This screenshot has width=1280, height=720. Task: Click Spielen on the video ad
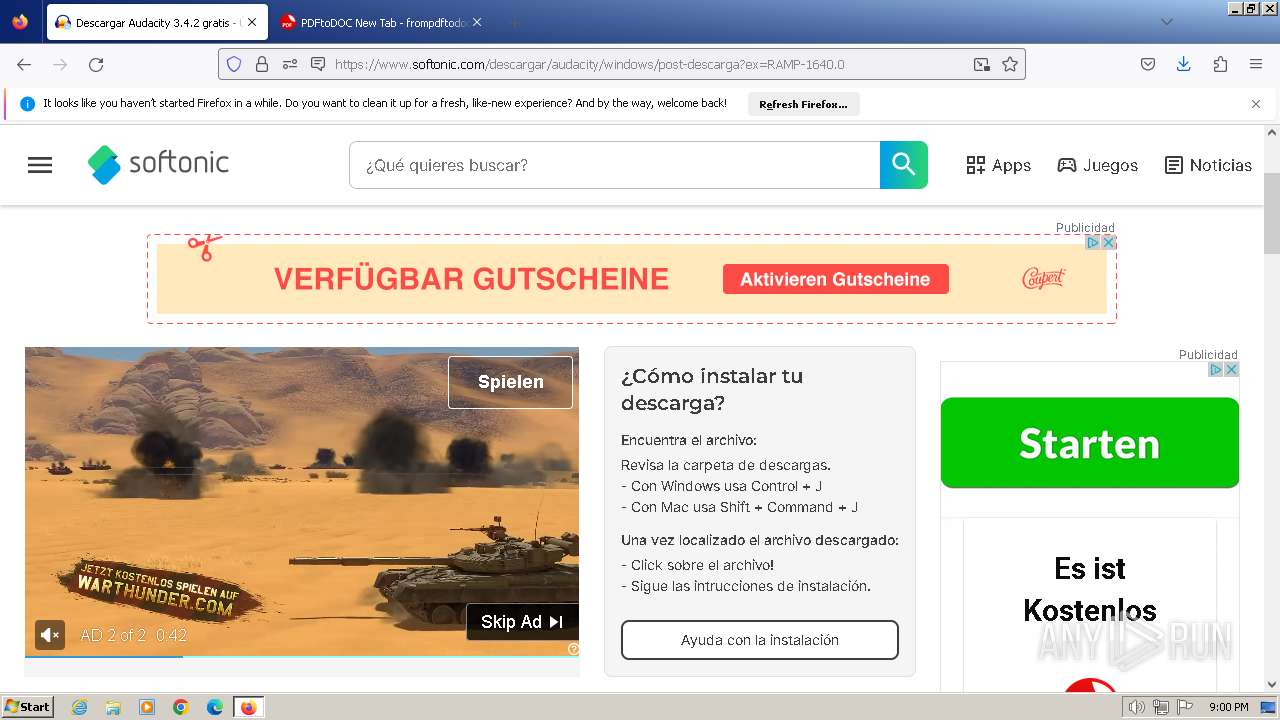510,382
